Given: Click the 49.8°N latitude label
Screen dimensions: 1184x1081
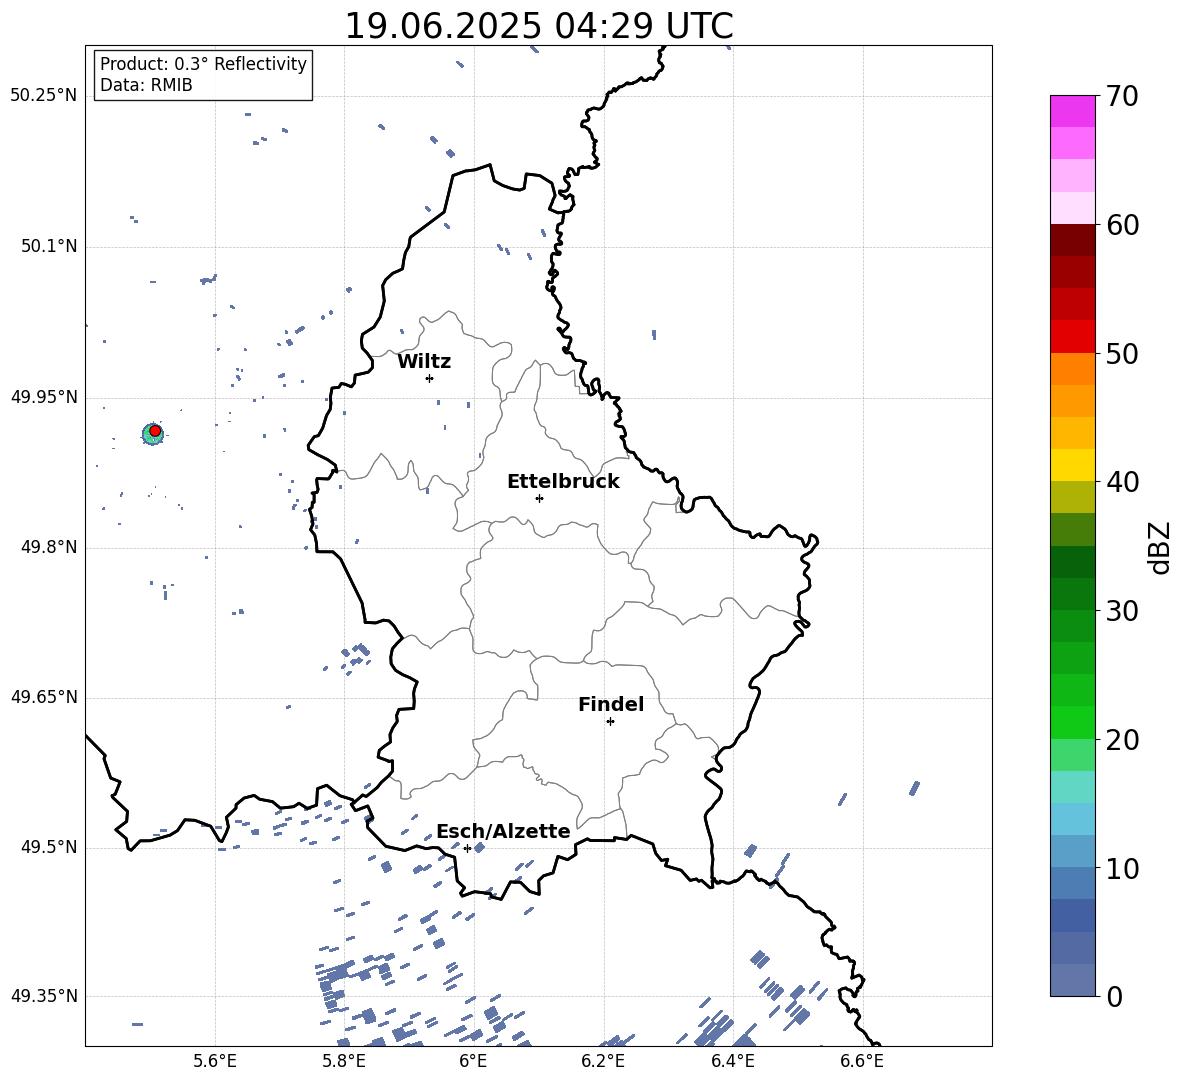Looking at the screenshot, I should (48, 547).
